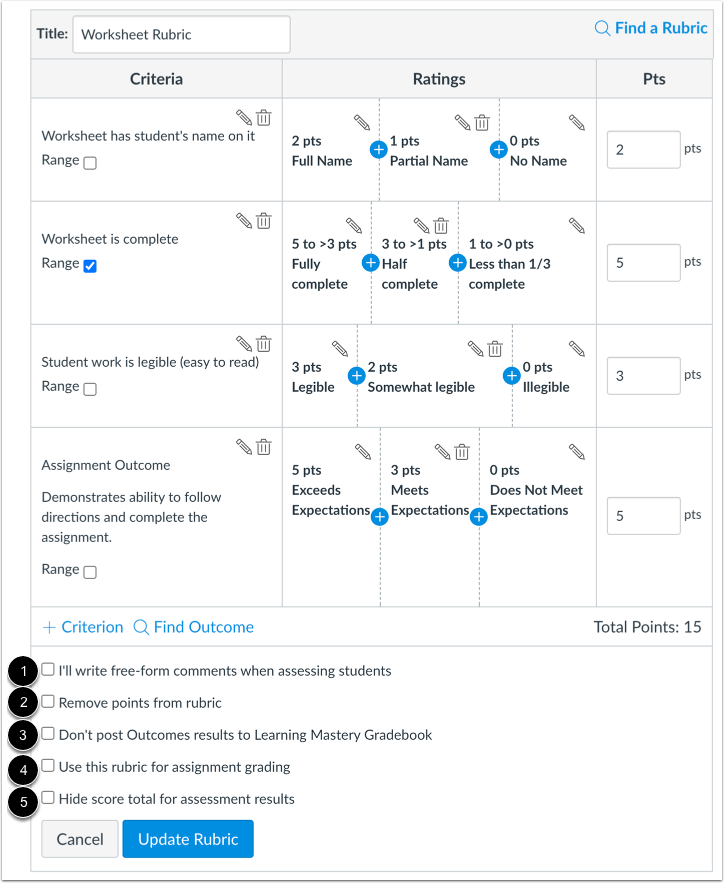Screen dimensions: 724x883
Task: Delete the "Illegible" rating
Action: 494,348
